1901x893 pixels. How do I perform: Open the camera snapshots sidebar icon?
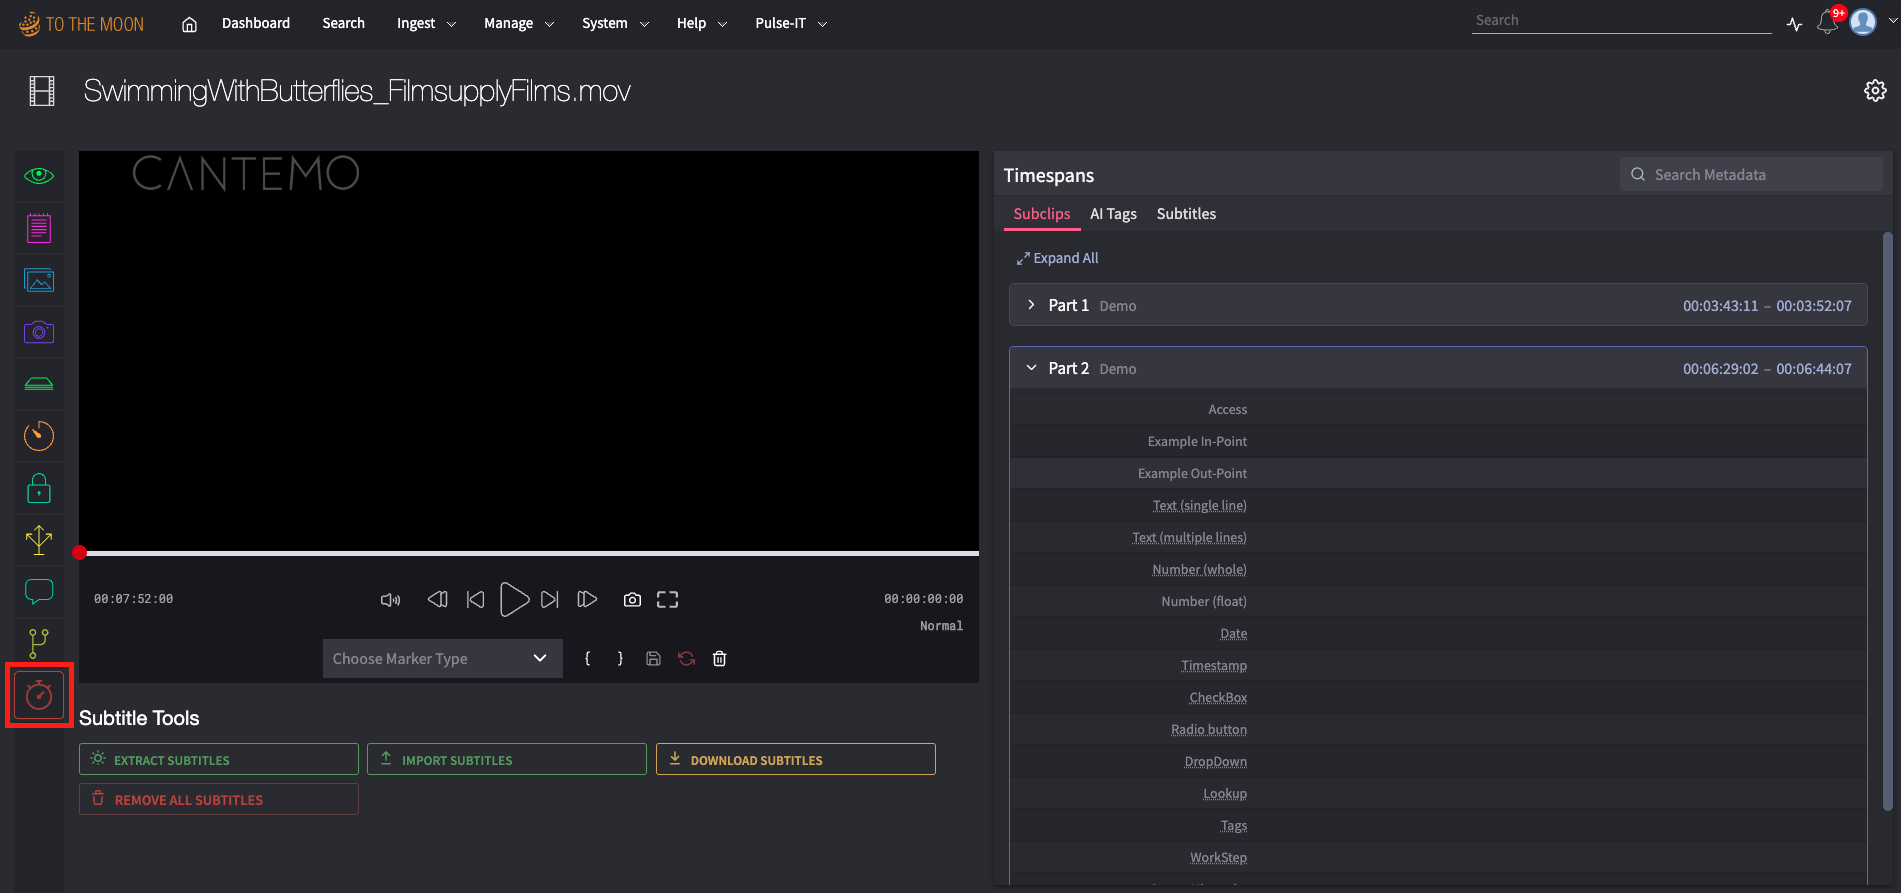click(39, 332)
